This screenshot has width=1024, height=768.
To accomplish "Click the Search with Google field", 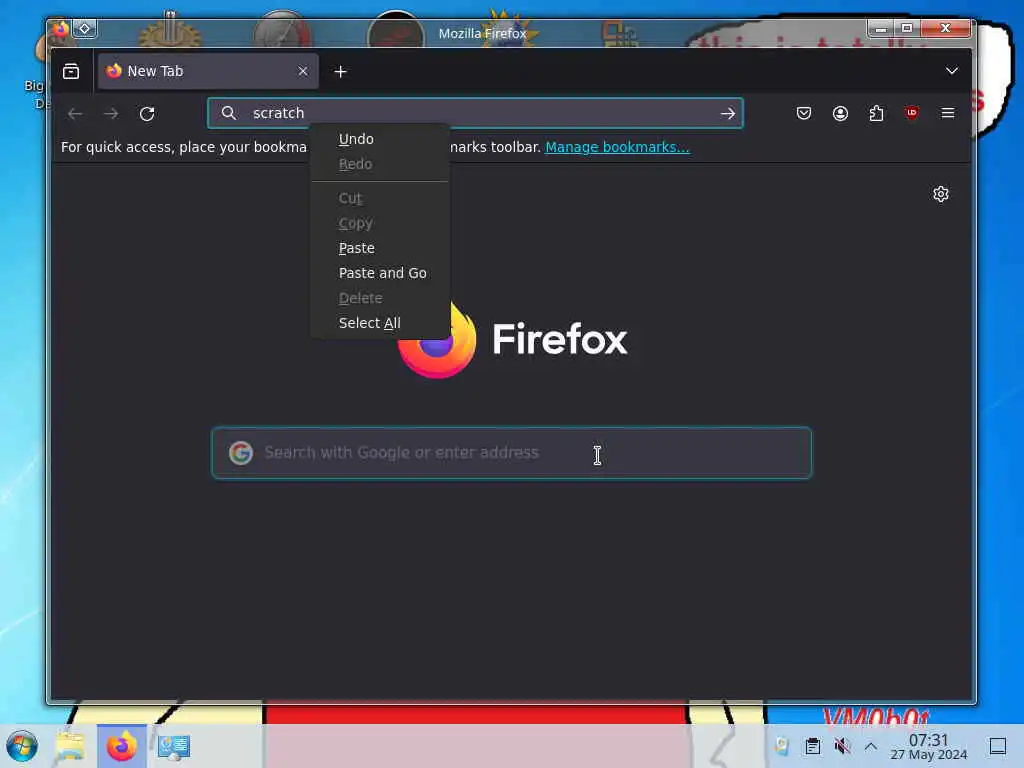I will tap(511, 453).
